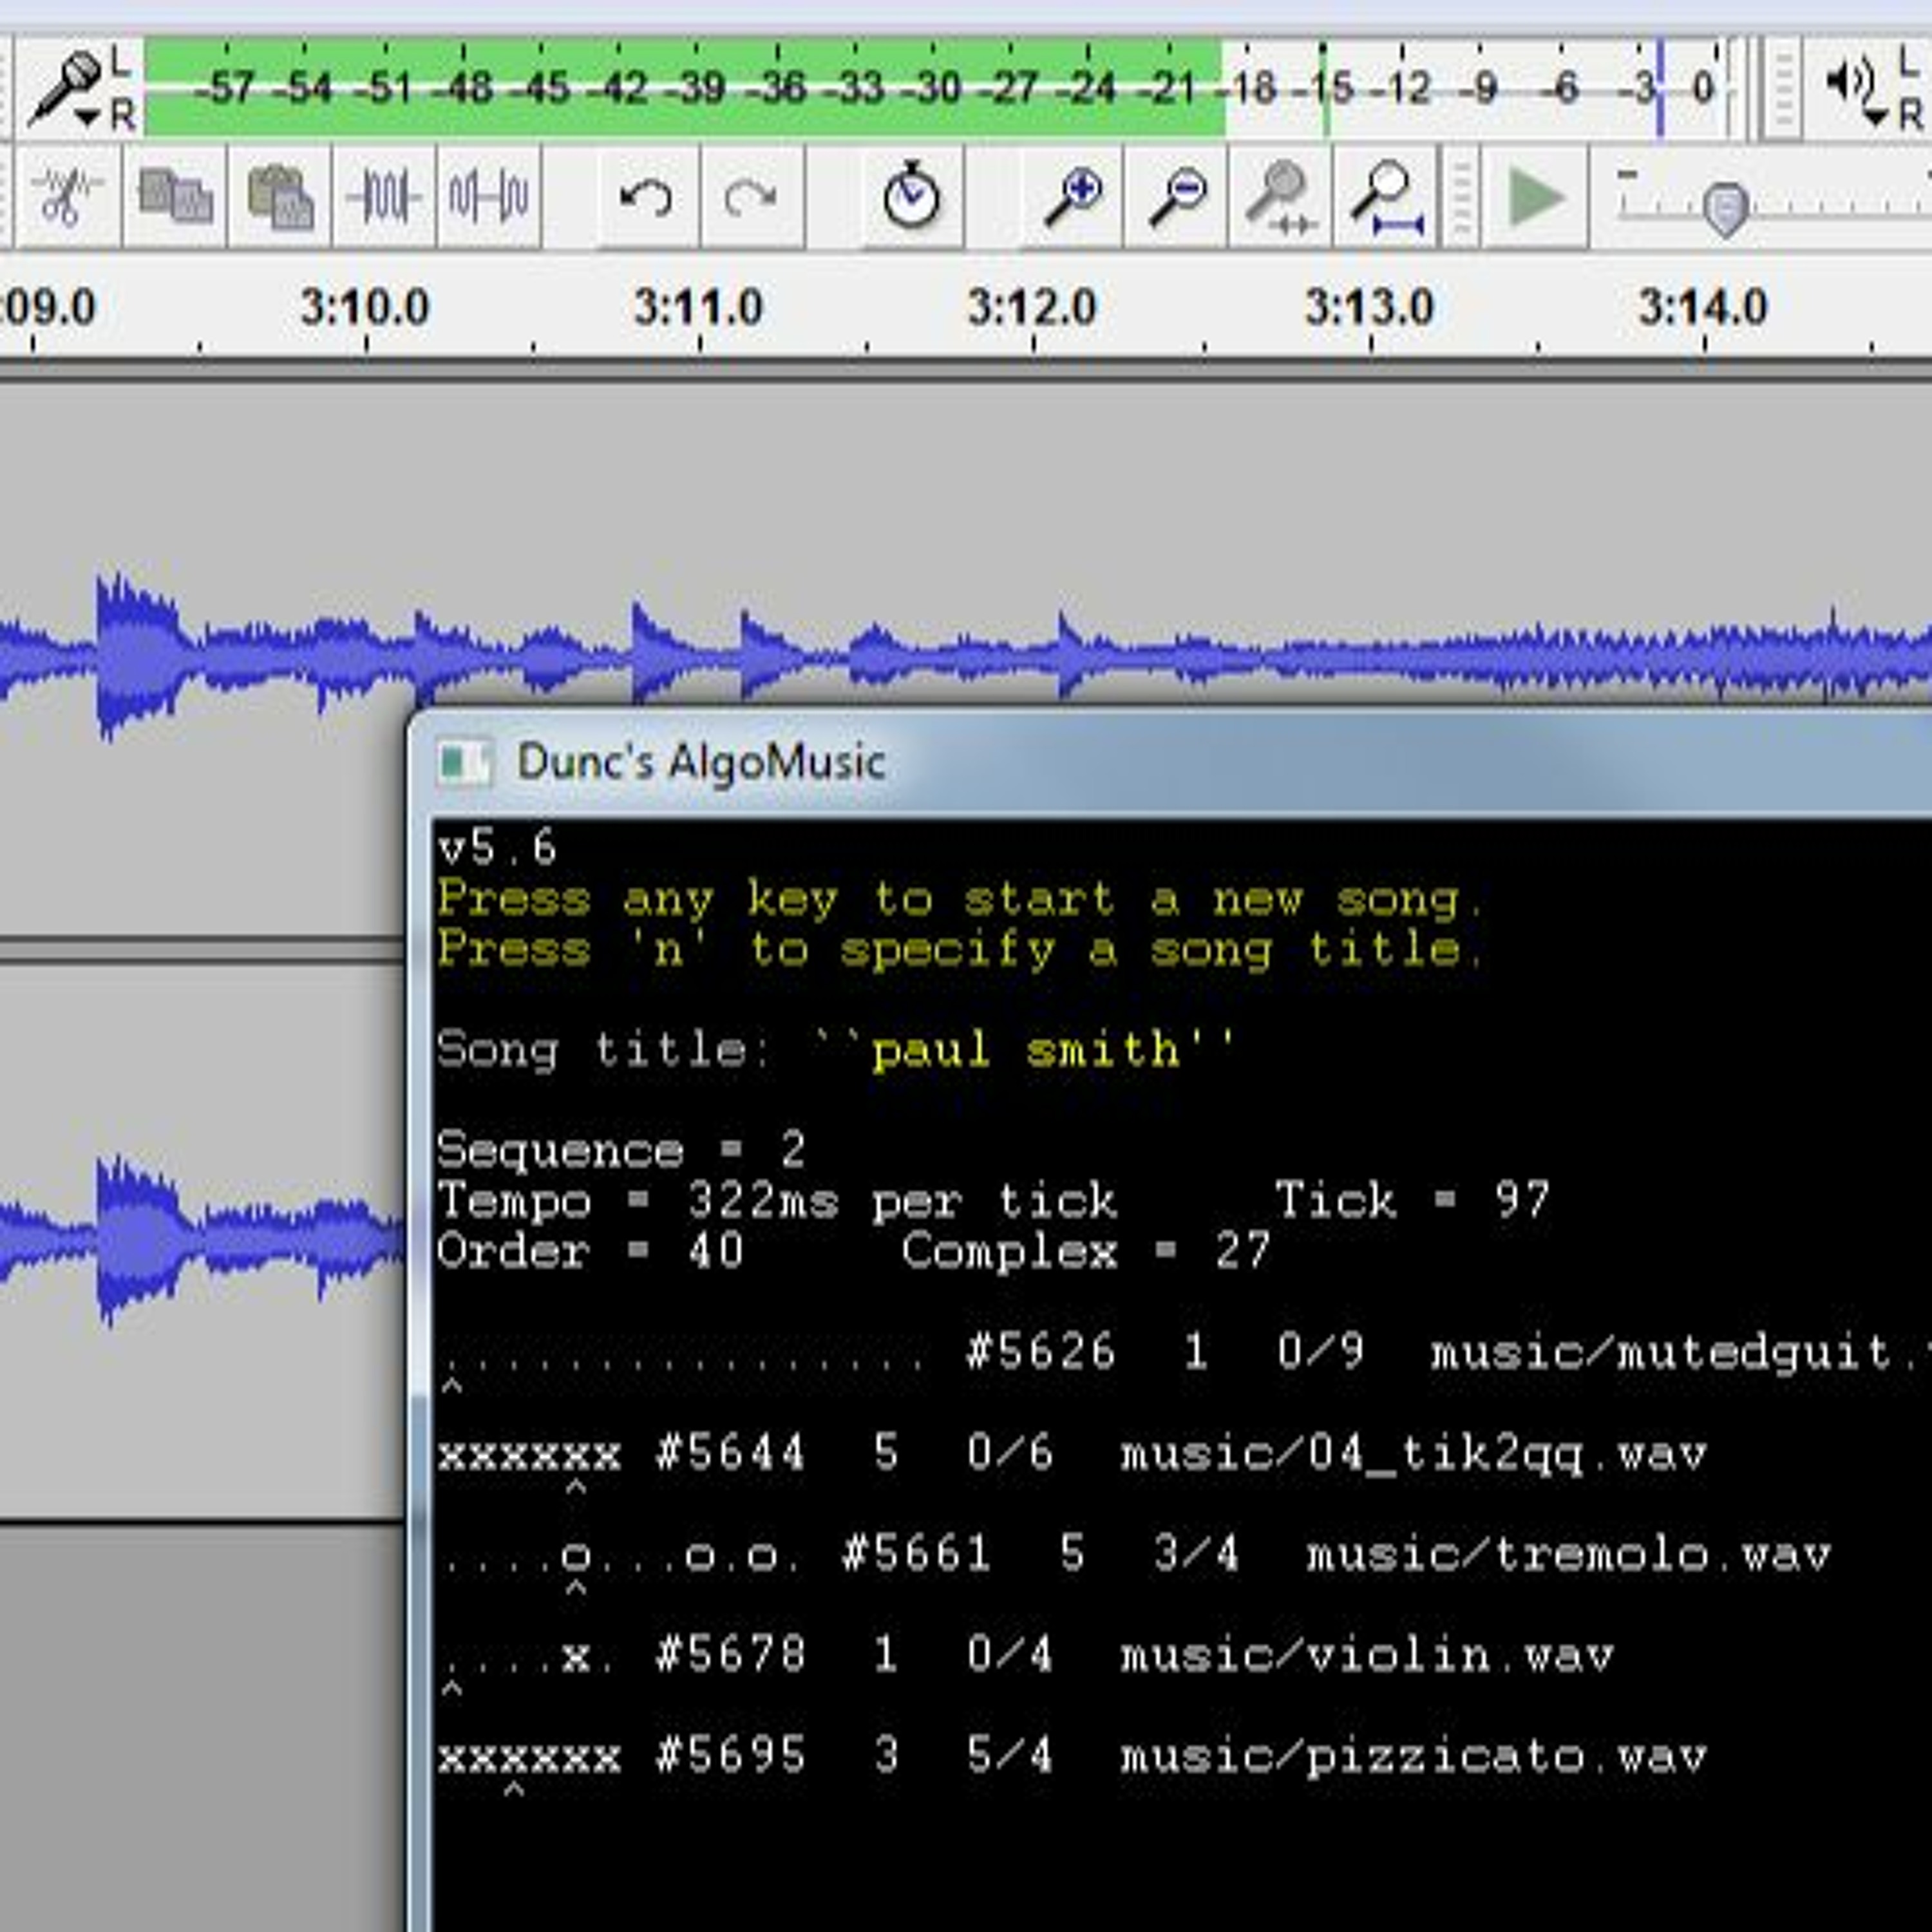Screen dimensions: 1932x1932
Task: Click the toolbar grip beside the speaker meter
Action: (1782, 88)
